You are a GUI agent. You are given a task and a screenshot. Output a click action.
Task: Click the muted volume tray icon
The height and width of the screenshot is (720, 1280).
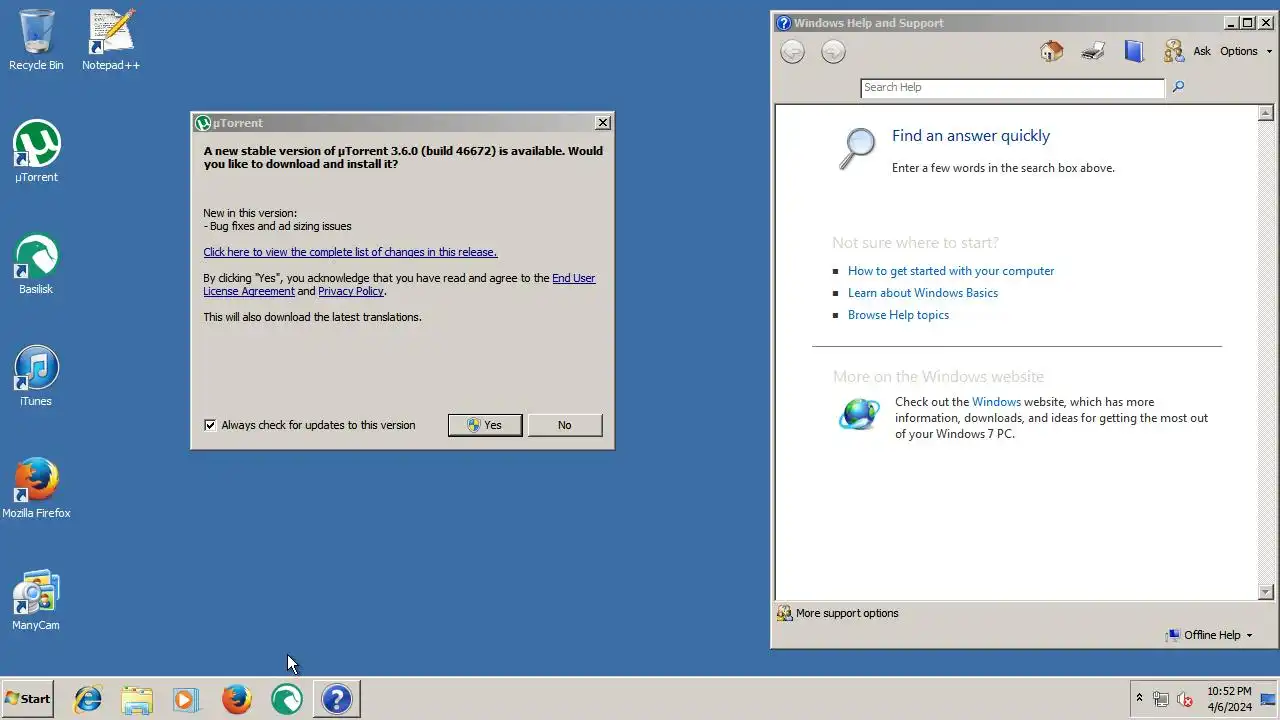(1185, 699)
